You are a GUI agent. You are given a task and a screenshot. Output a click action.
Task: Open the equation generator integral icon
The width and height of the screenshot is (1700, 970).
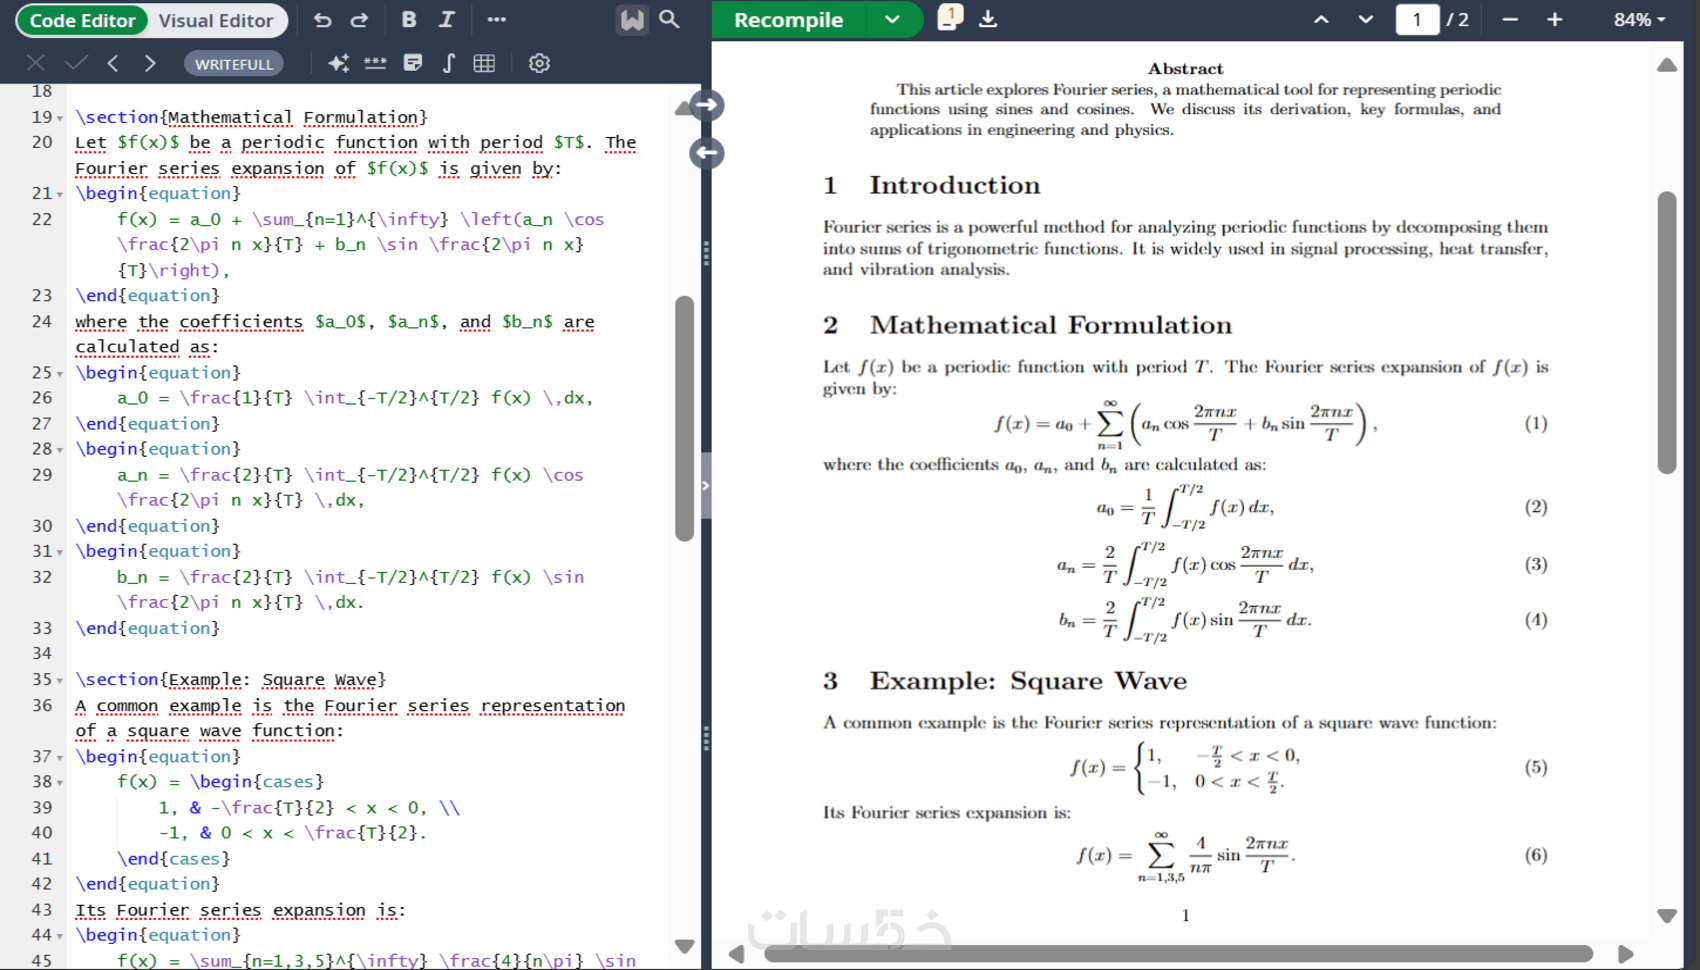(x=449, y=63)
